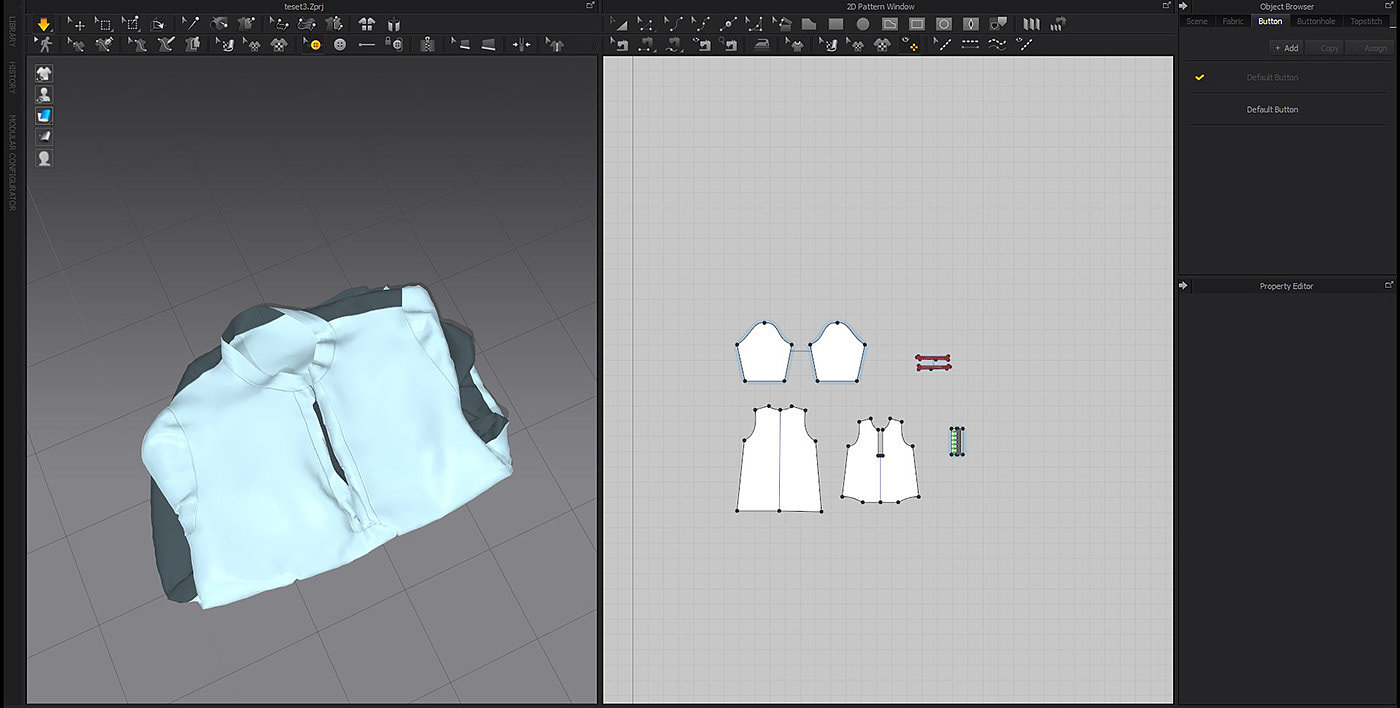Switch to the Fabric tab

(x=1232, y=21)
